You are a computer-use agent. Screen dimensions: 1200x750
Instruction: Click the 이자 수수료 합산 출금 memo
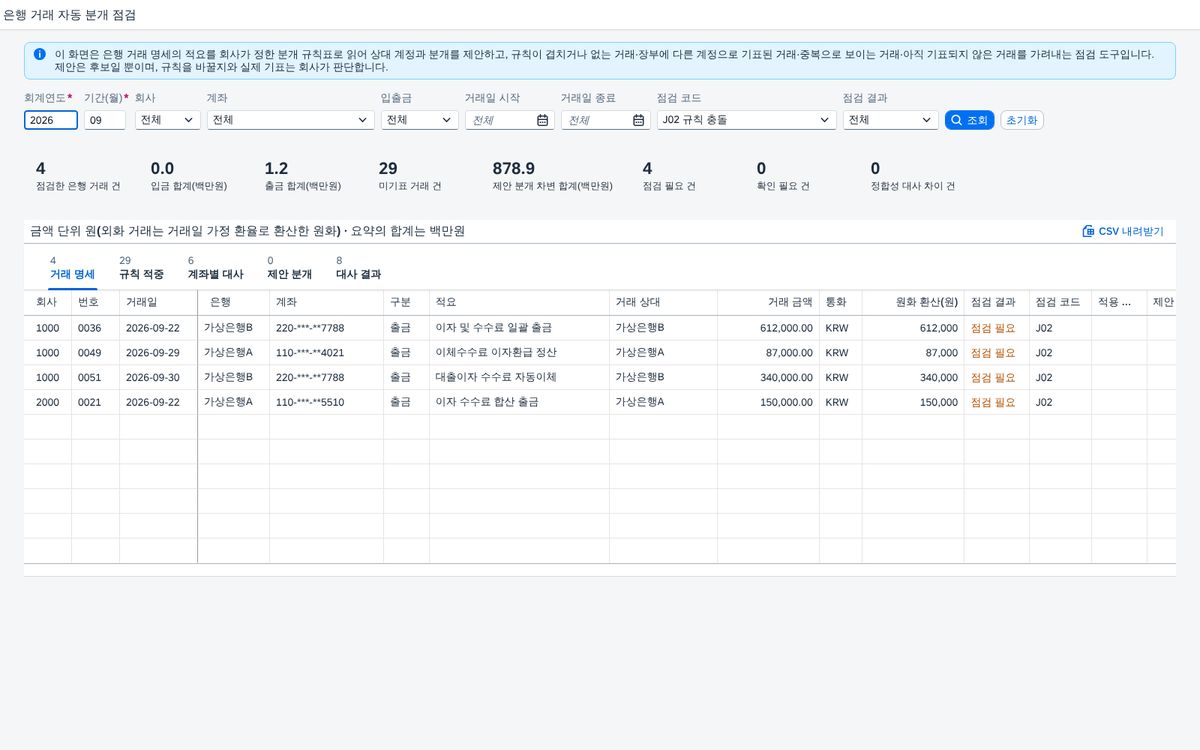pos(487,402)
